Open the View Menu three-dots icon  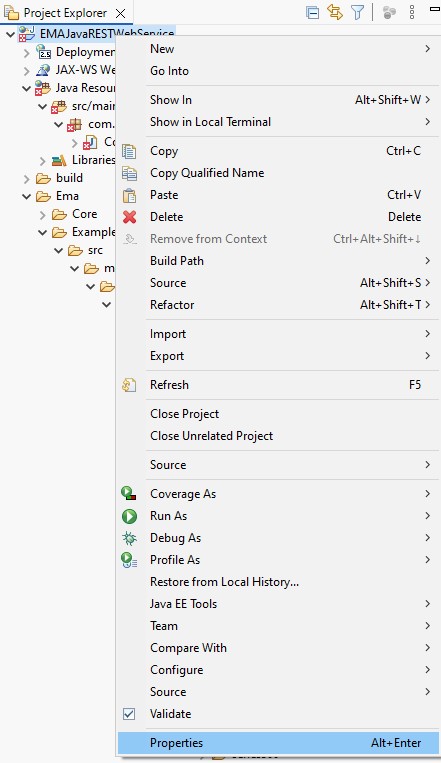(x=412, y=12)
